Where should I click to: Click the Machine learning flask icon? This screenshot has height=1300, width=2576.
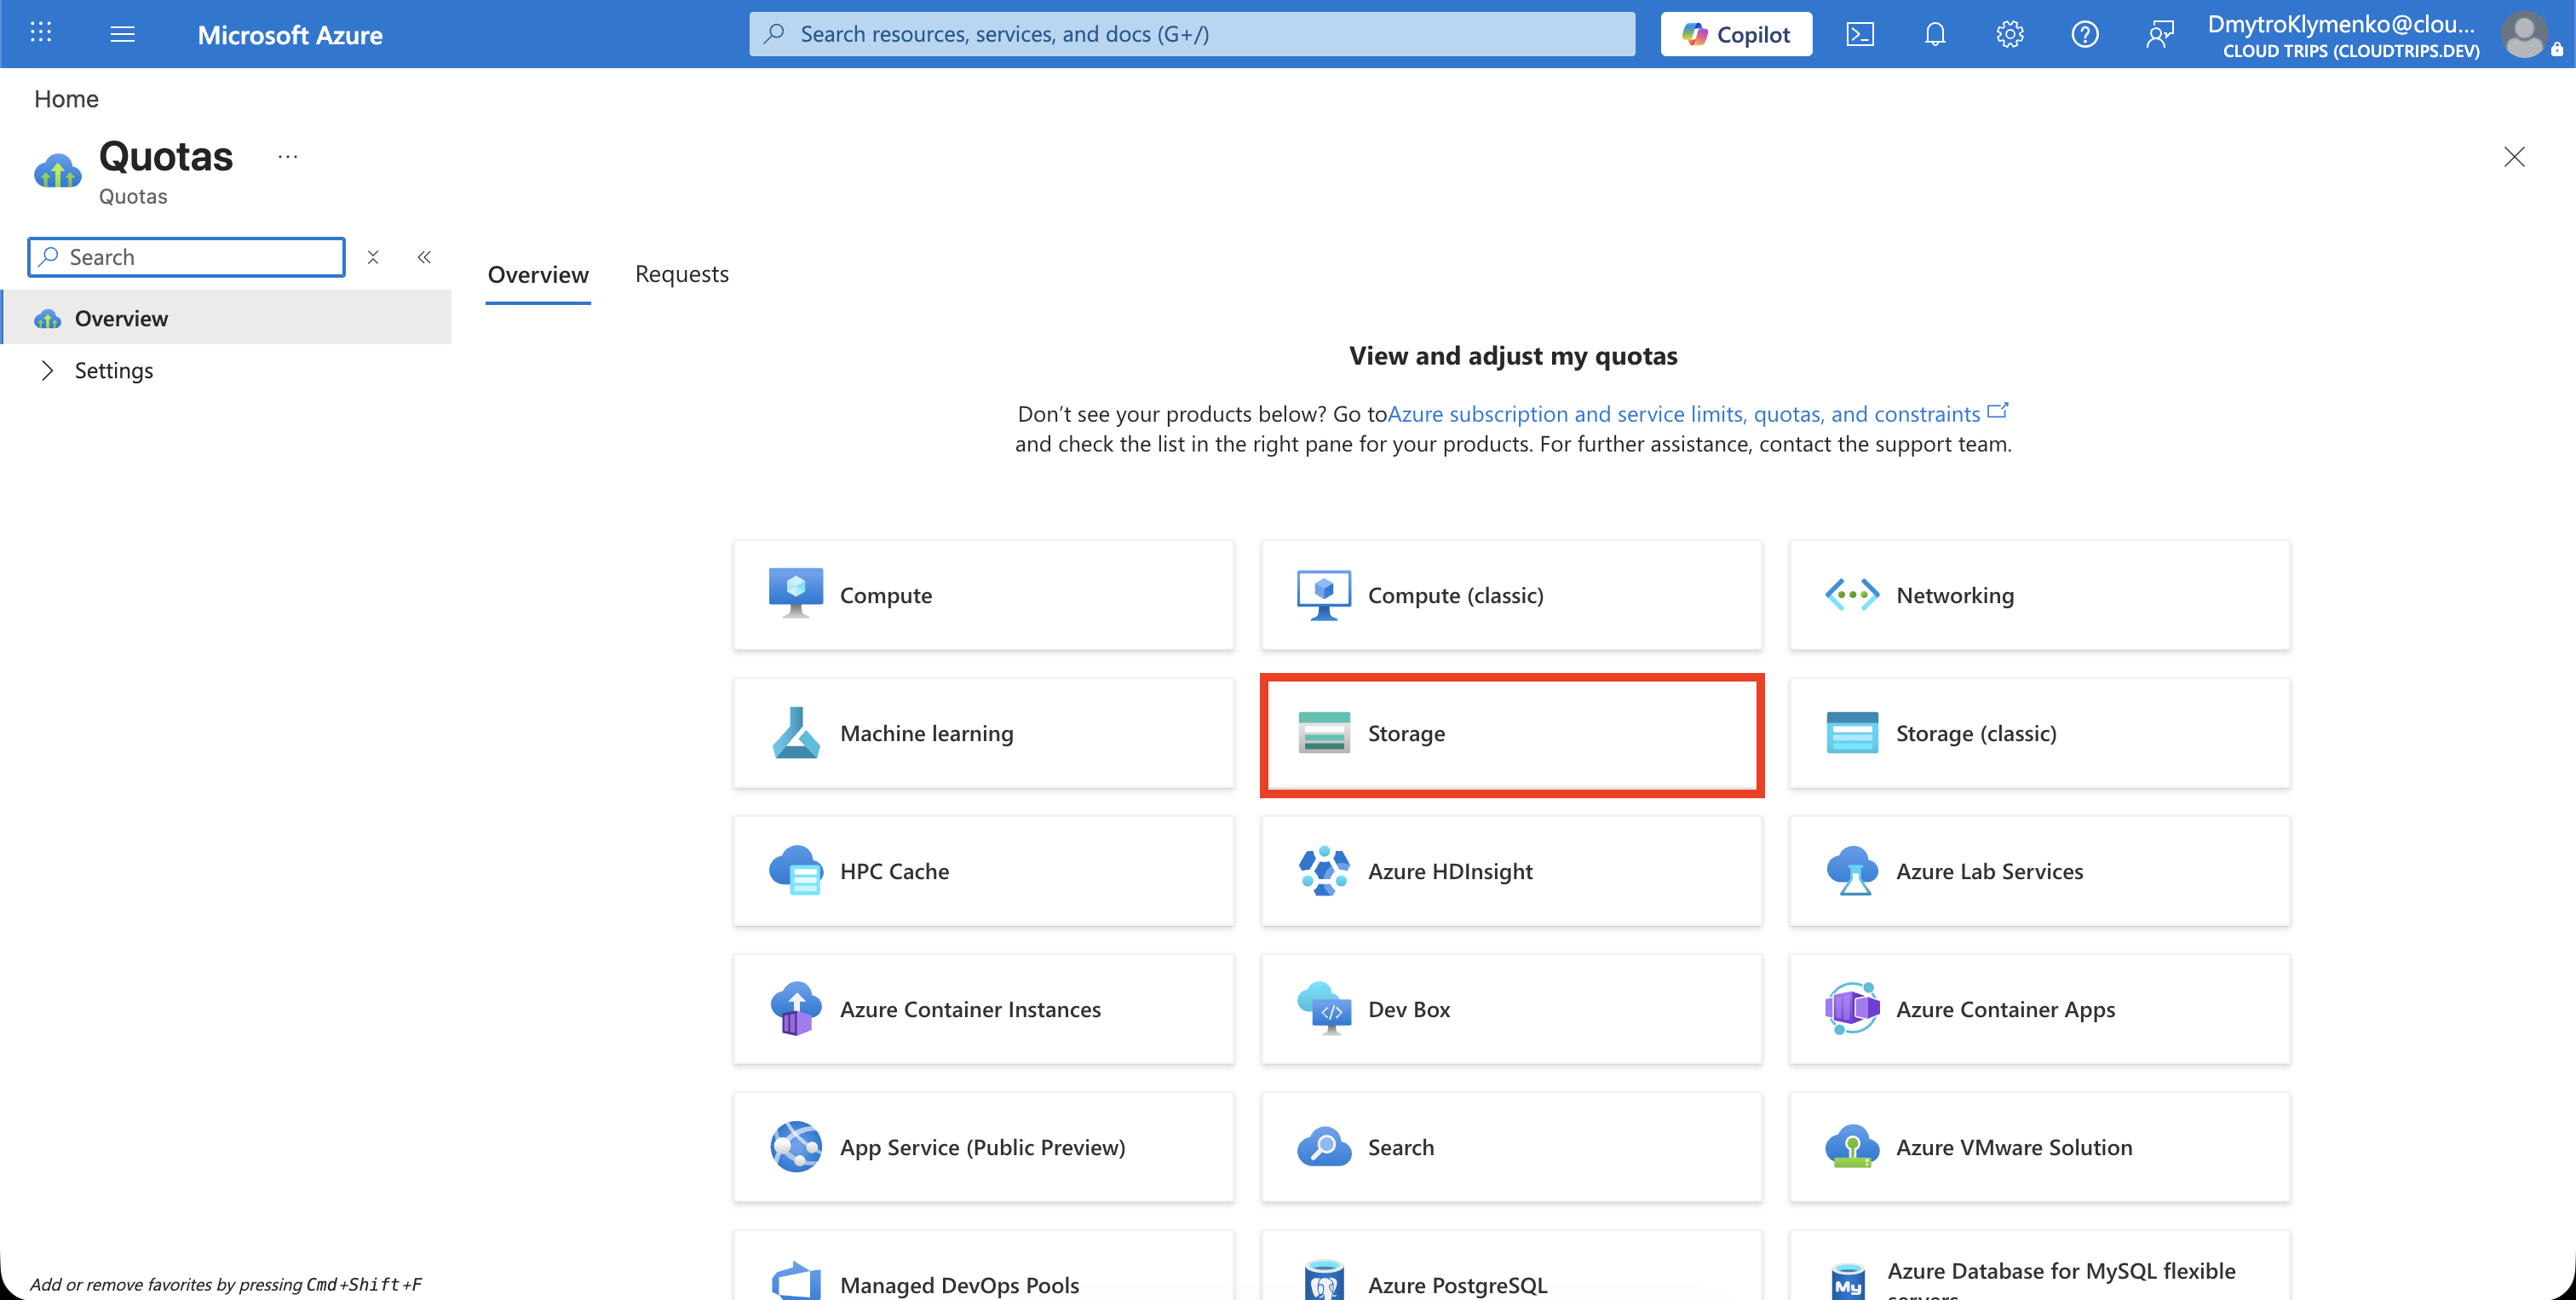click(x=796, y=732)
